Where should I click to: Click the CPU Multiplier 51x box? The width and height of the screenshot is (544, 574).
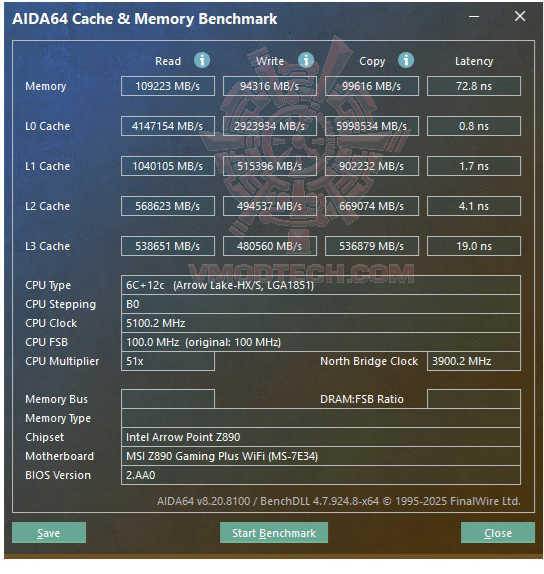(x=168, y=361)
